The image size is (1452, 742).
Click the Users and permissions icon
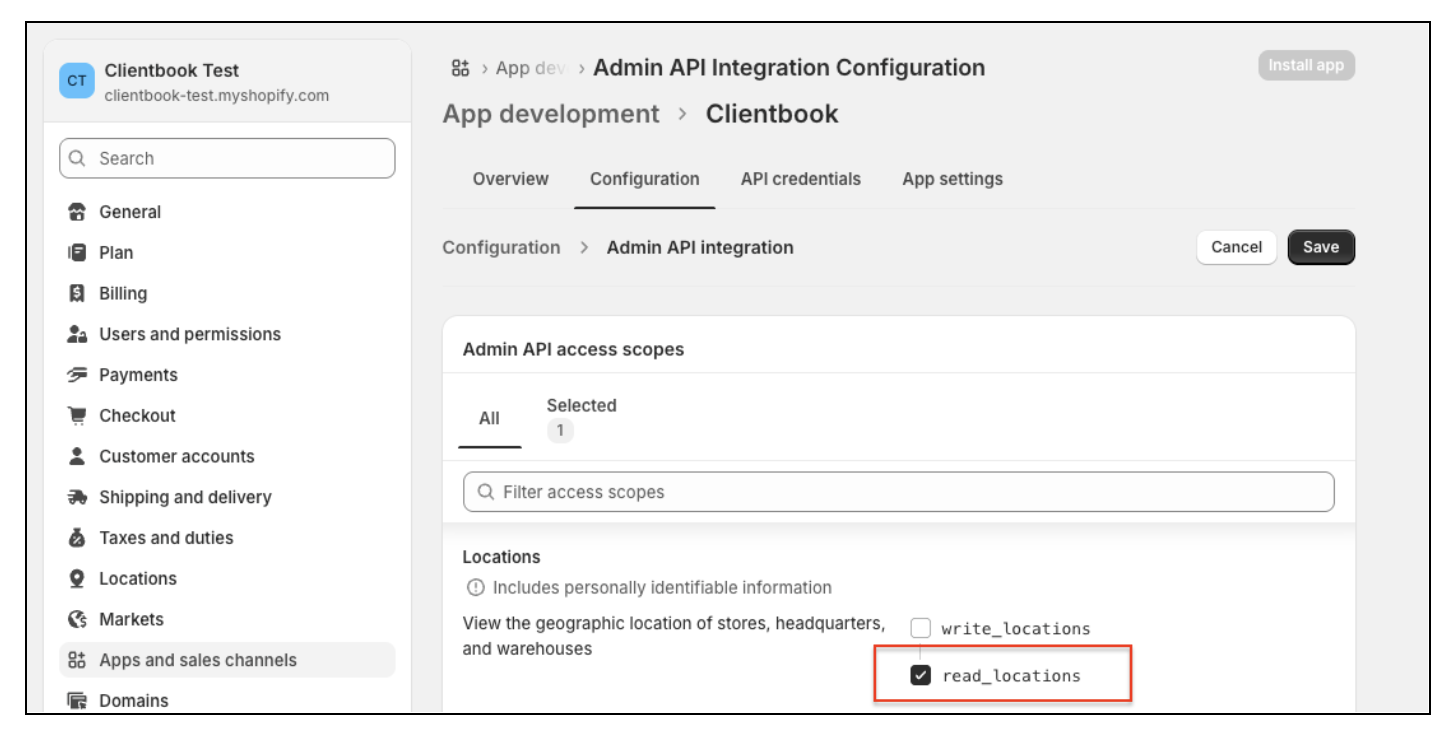[77, 335]
